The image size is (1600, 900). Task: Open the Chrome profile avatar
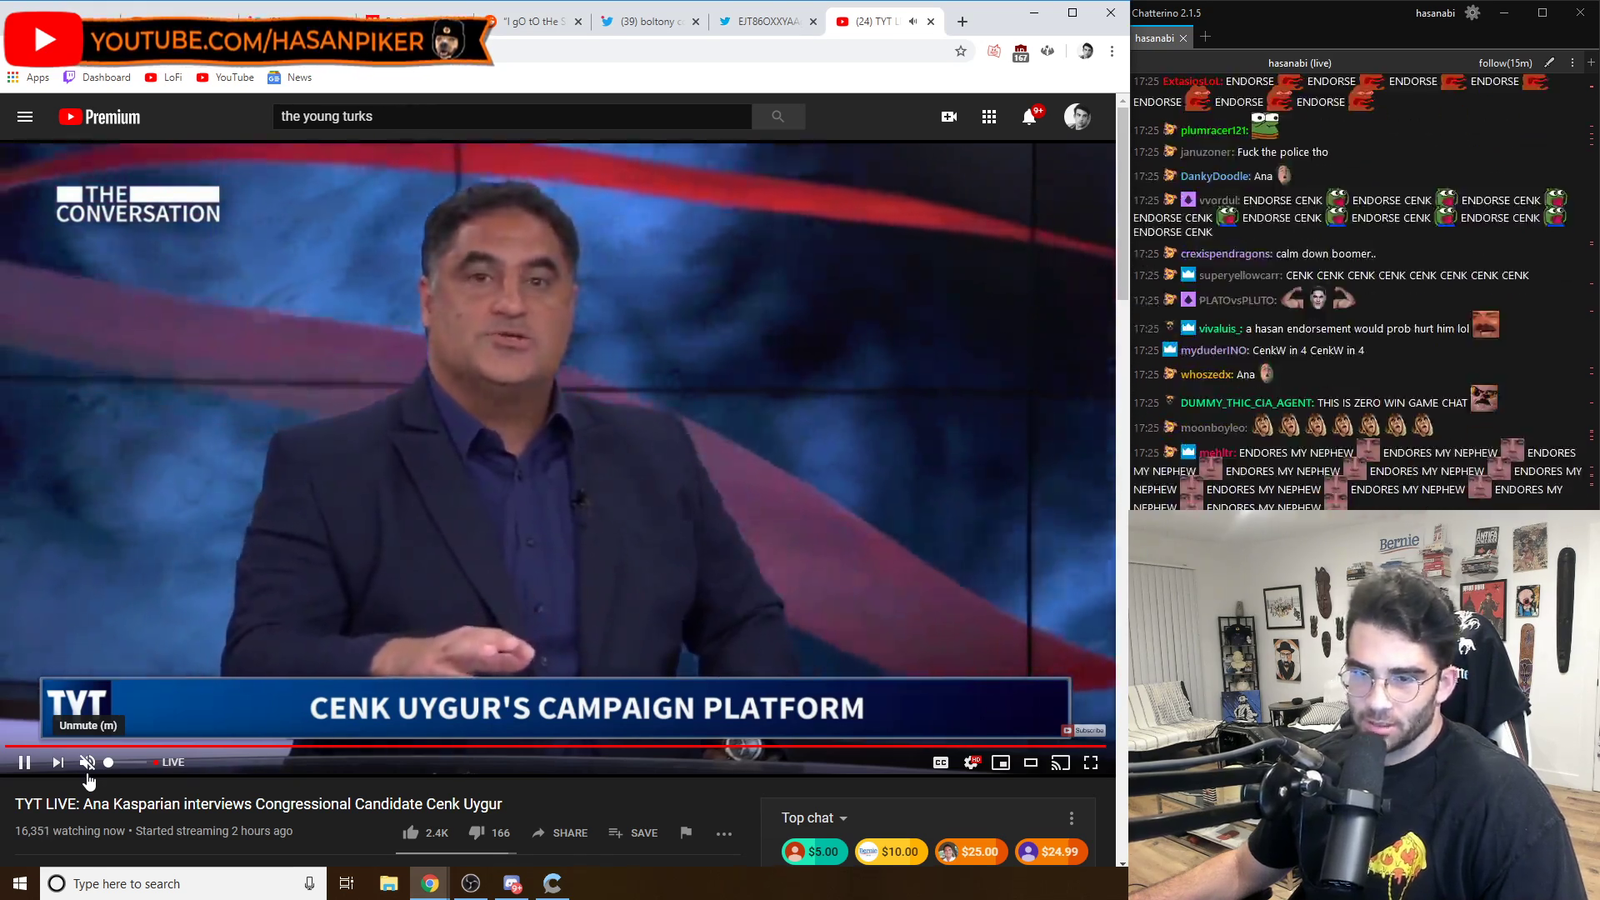(1086, 51)
